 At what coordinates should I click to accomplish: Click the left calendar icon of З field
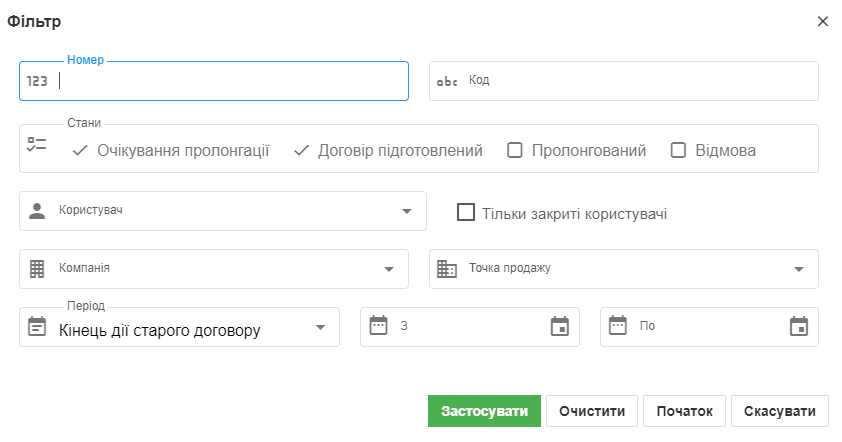pos(378,325)
